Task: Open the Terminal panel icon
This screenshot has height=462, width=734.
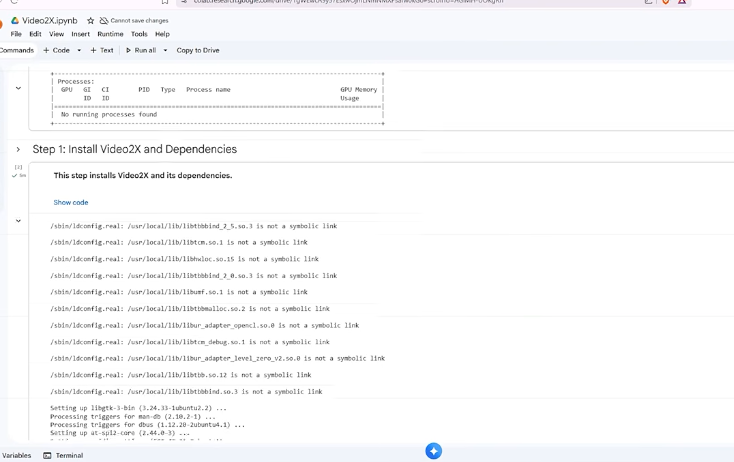Action: [x=47, y=455]
